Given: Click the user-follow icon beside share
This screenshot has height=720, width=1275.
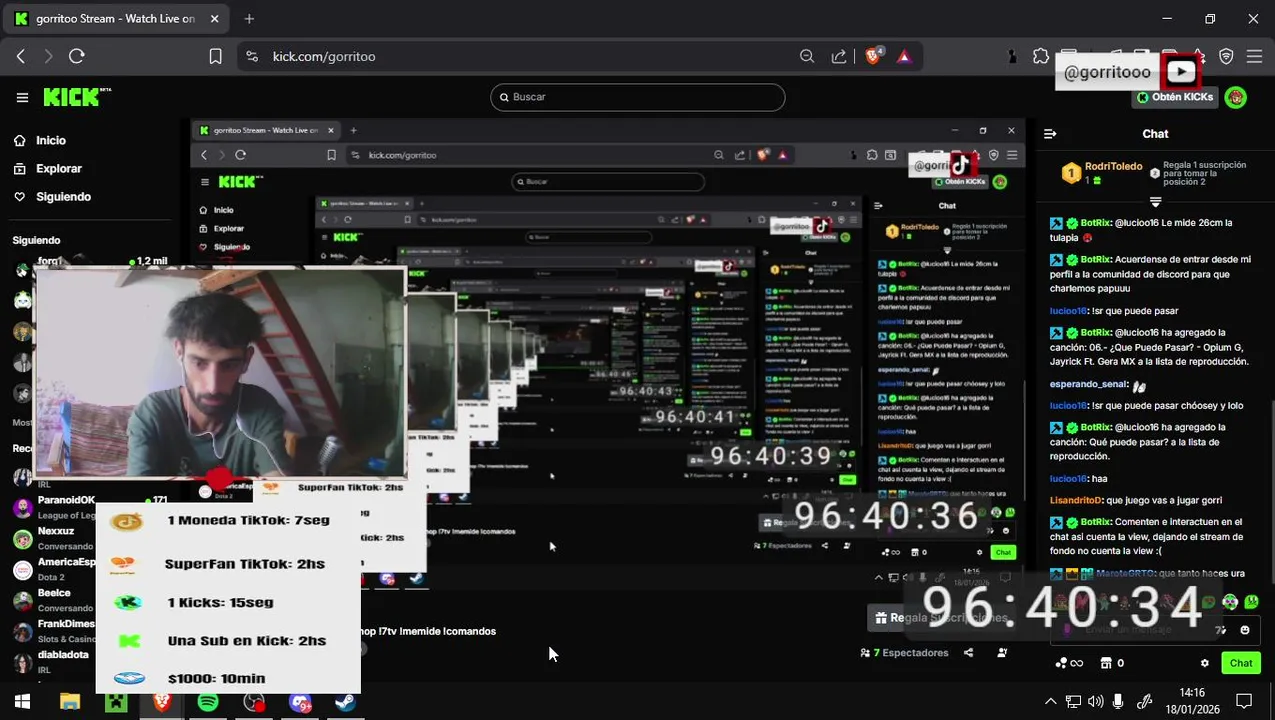Looking at the screenshot, I should point(1002,653).
